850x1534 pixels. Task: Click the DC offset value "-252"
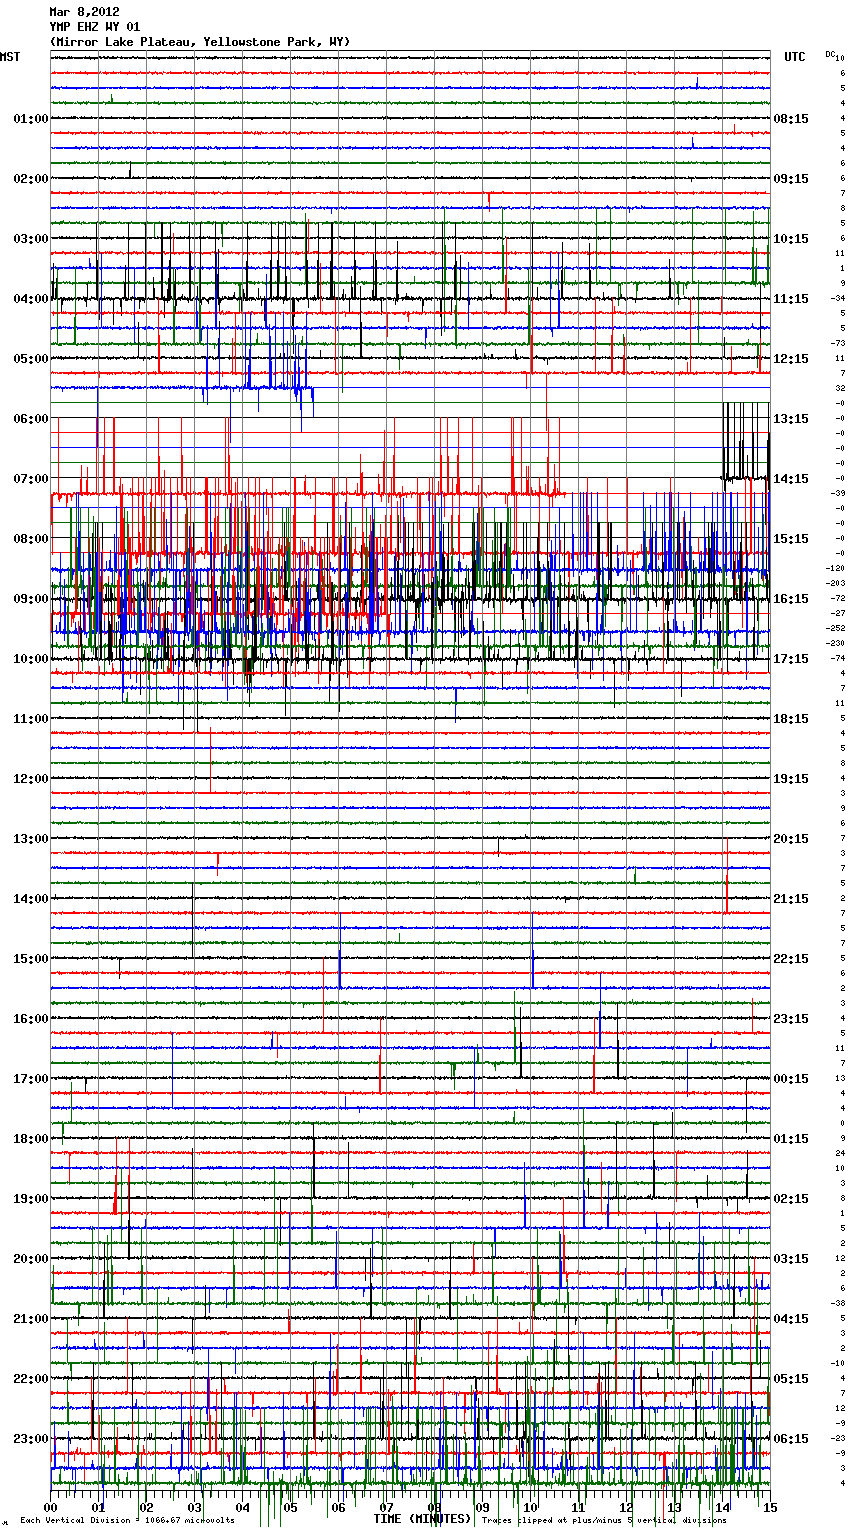pyautogui.click(x=835, y=628)
